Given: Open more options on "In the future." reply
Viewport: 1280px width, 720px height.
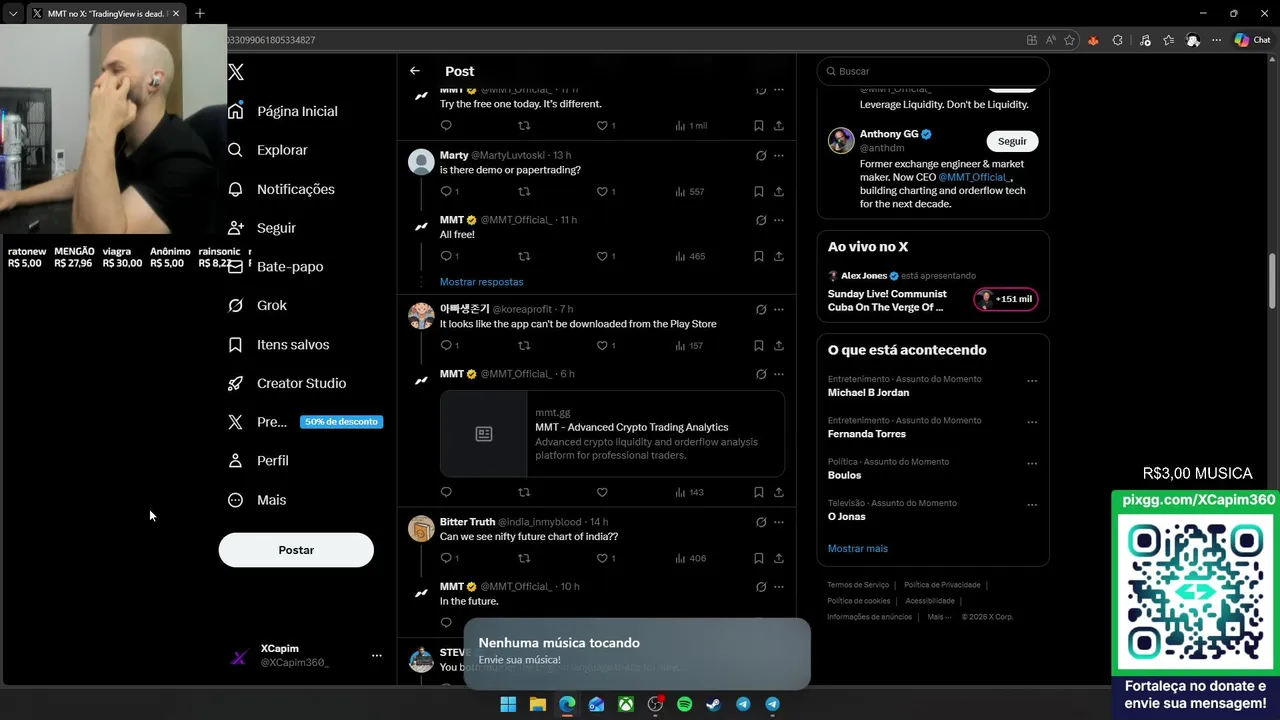Looking at the screenshot, I should tap(779, 587).
